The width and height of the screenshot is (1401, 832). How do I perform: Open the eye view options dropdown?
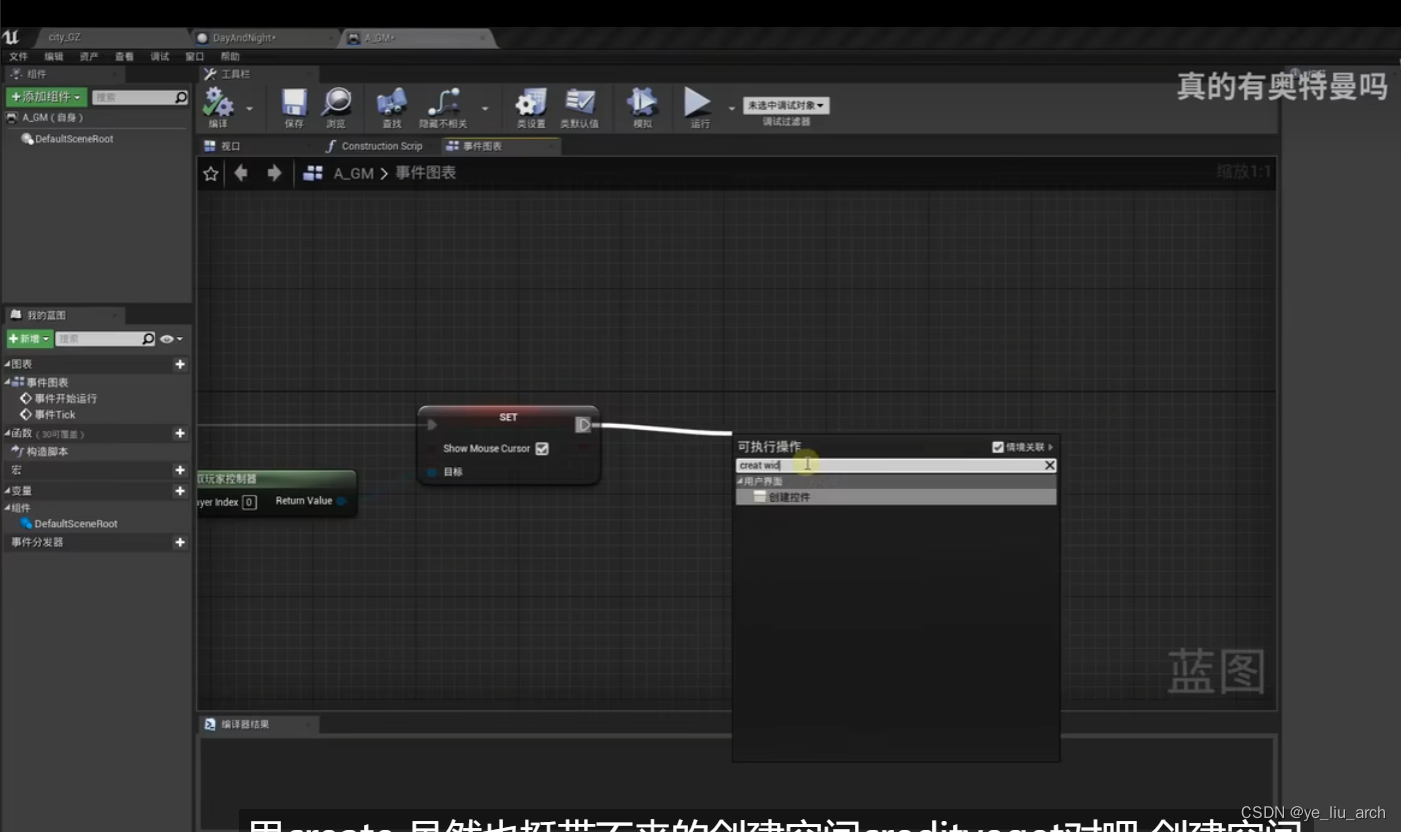(171, 339)
